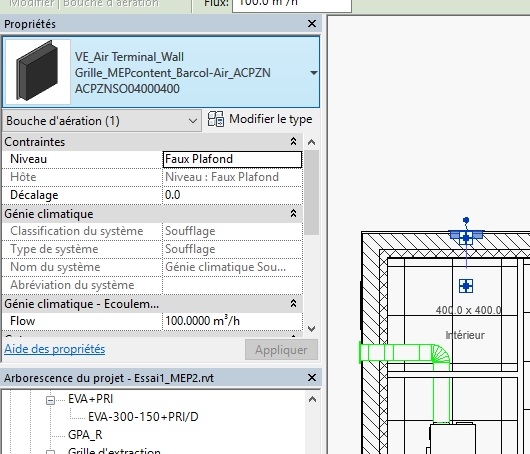
Task: Click the properties scrollbar down arrow
Action: tap(312, 329)
